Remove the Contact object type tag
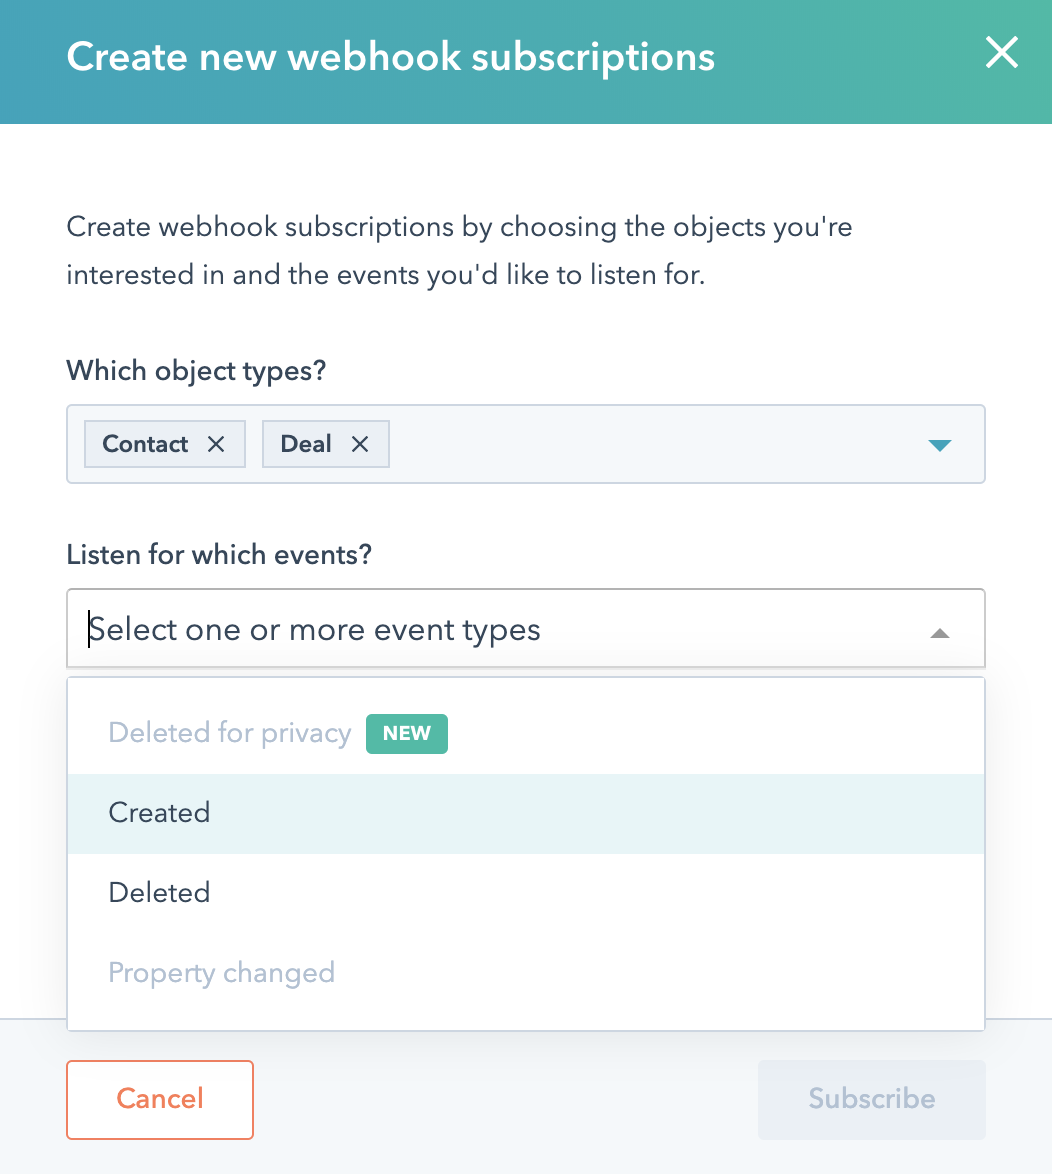This screenshot has height=1174, width=1052. tap(216, 445)
